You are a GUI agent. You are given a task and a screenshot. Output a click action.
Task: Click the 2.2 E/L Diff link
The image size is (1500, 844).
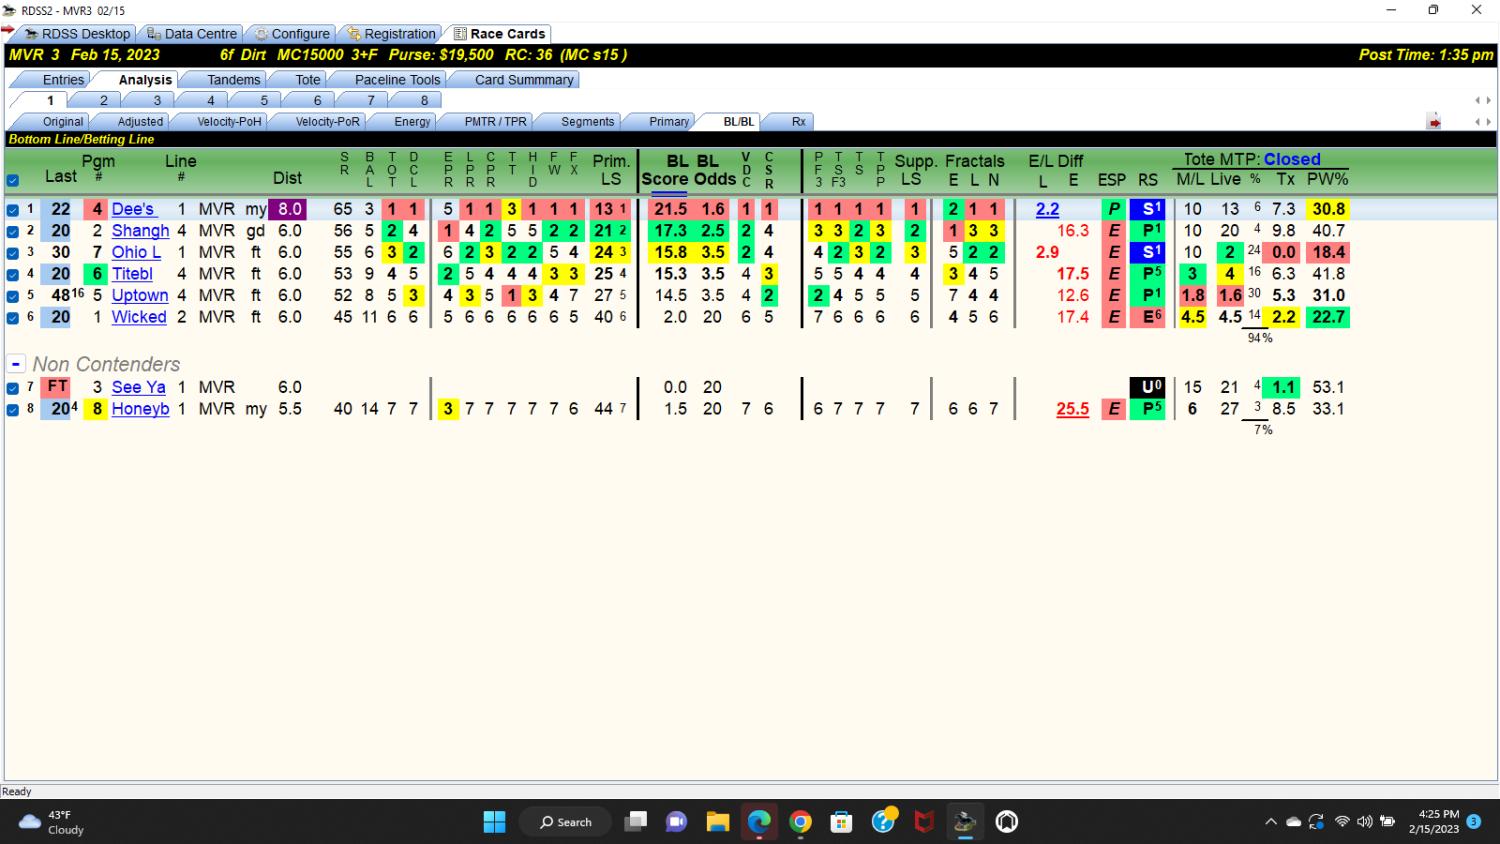pyautogui.click(x=1047, y=210)
